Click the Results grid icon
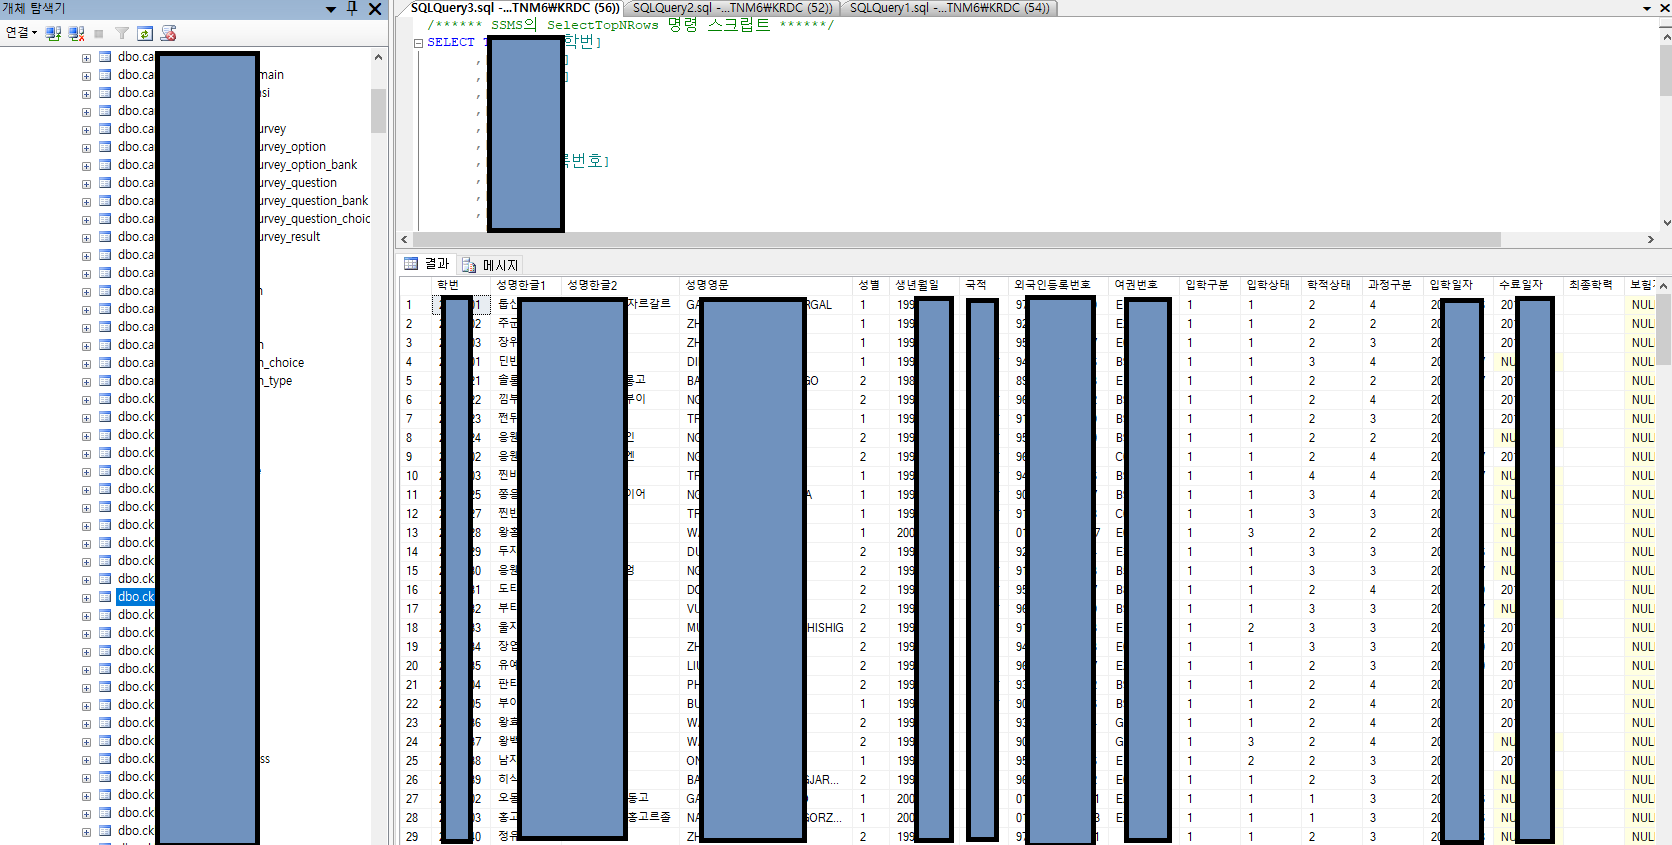Viewport: 1672px width, 845px height. [x=411, y=264]
